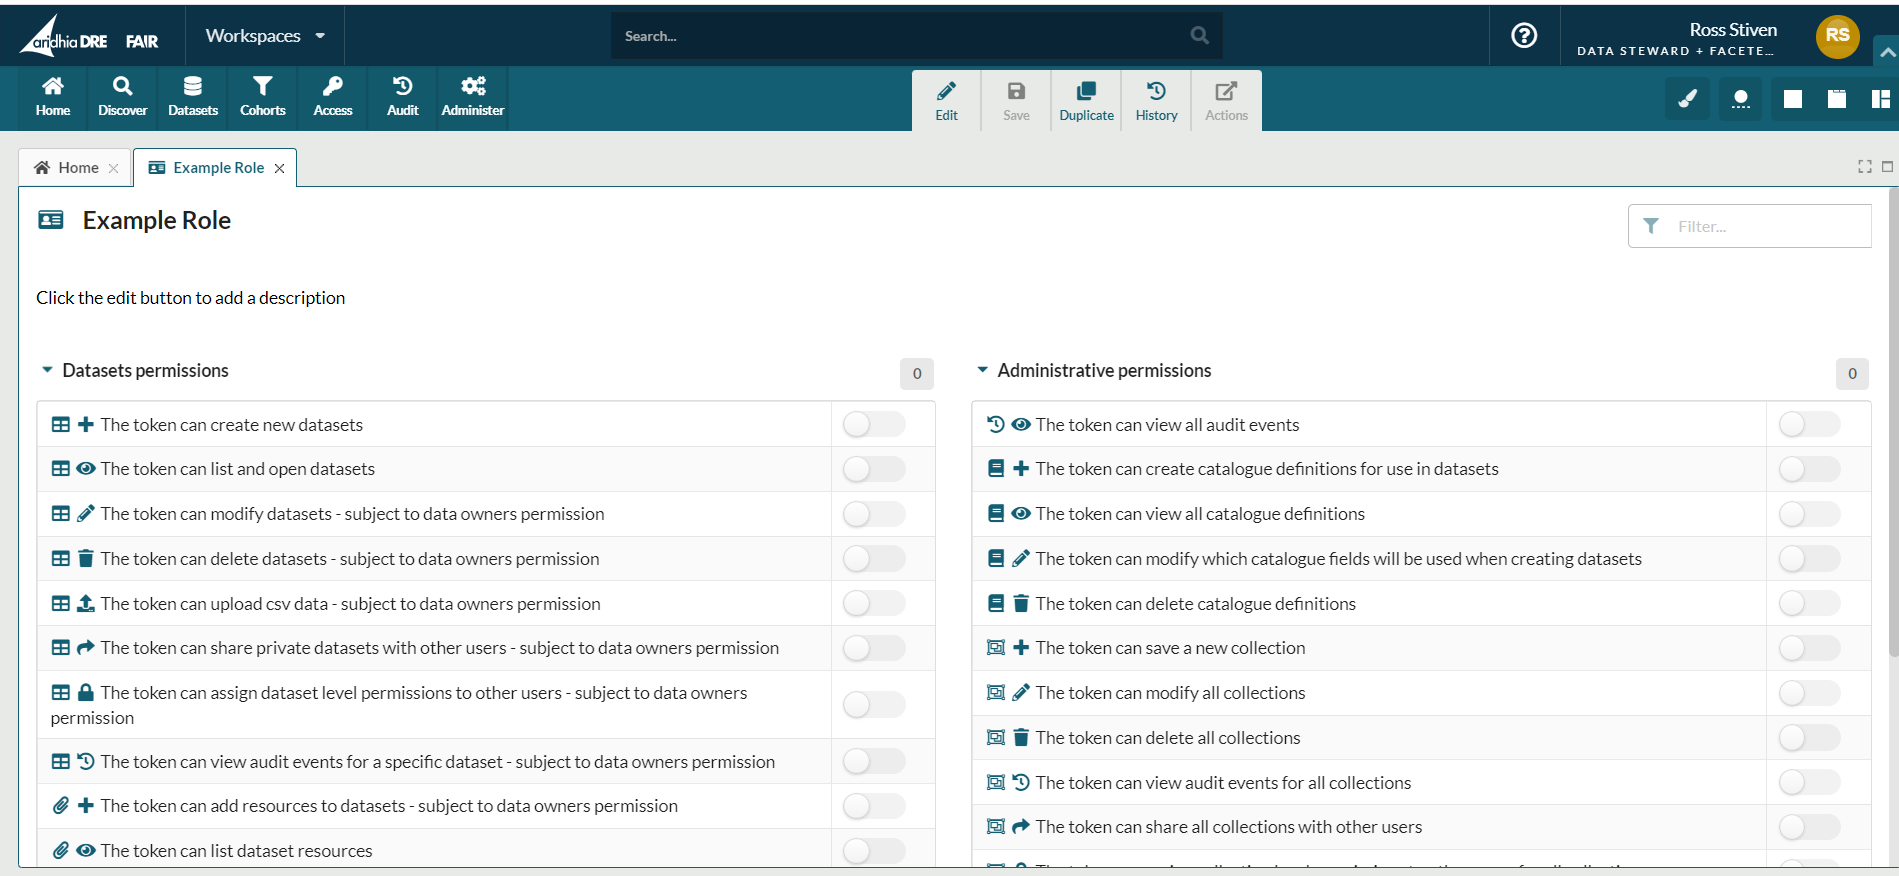Collapse the Administrative permissions section

(982, 371)
